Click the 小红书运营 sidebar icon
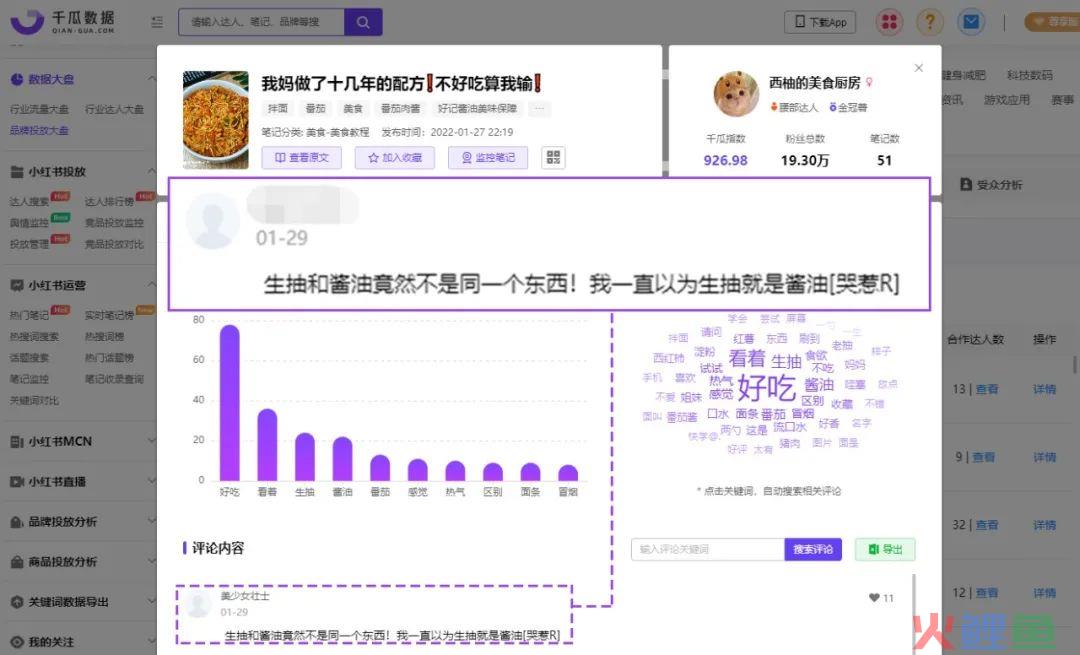The height and width of the screenshot is (655, 1080). click(x=17, y=285)
